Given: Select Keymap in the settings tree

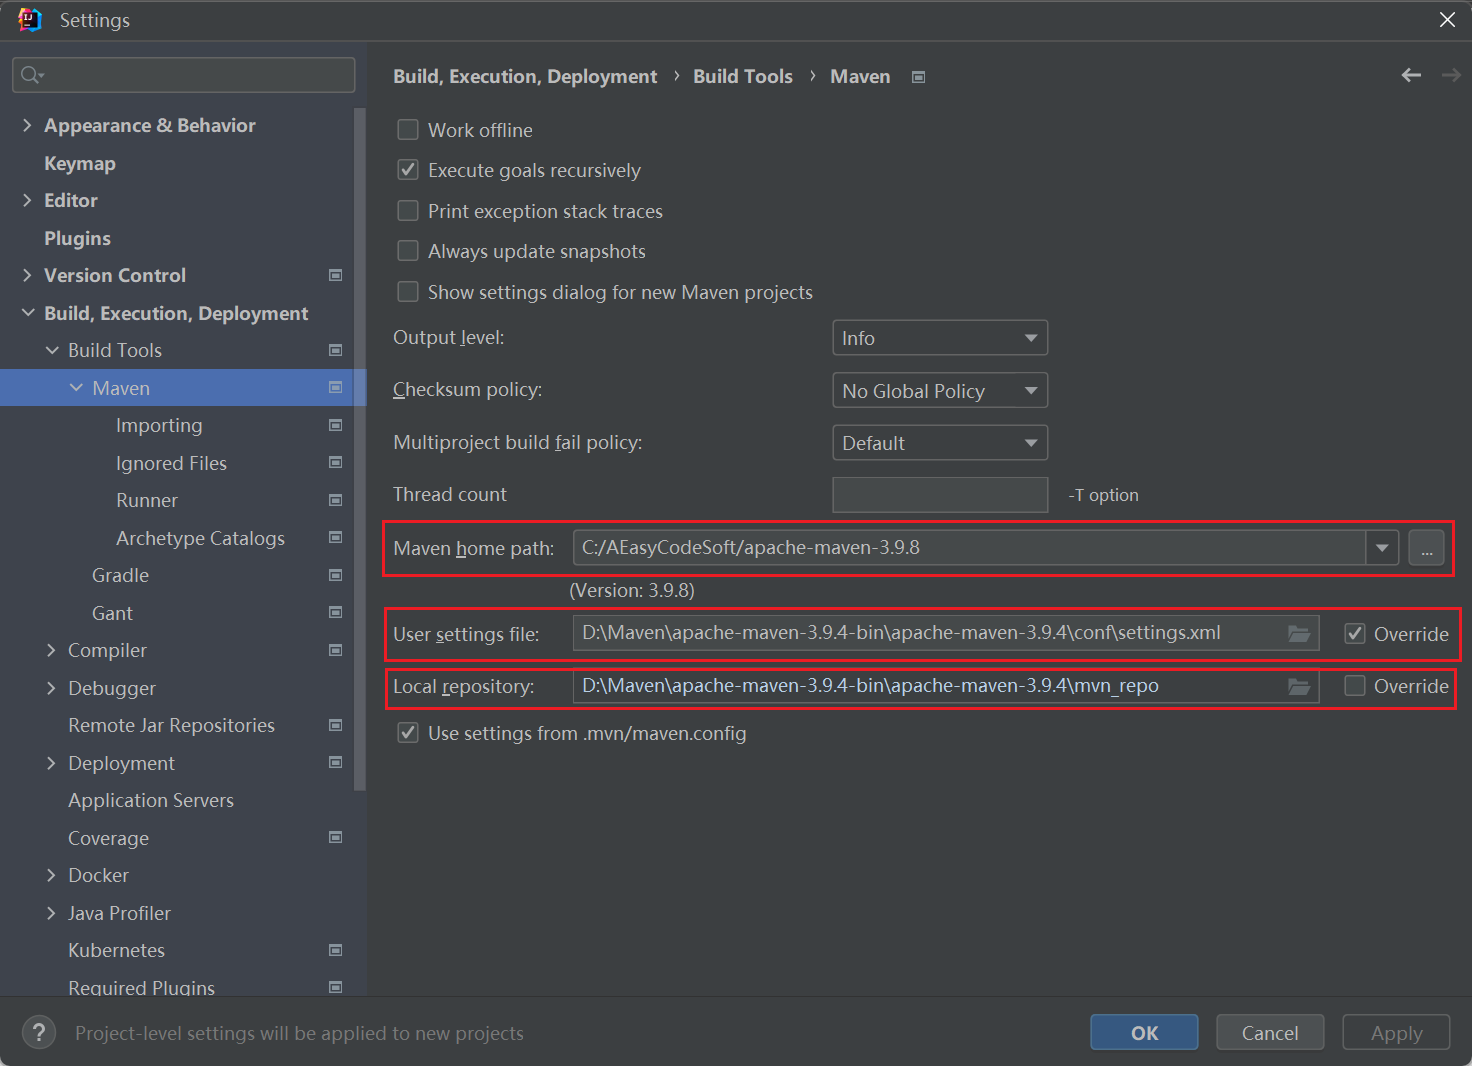Looking at the screenshot, I should click(80, 163).
